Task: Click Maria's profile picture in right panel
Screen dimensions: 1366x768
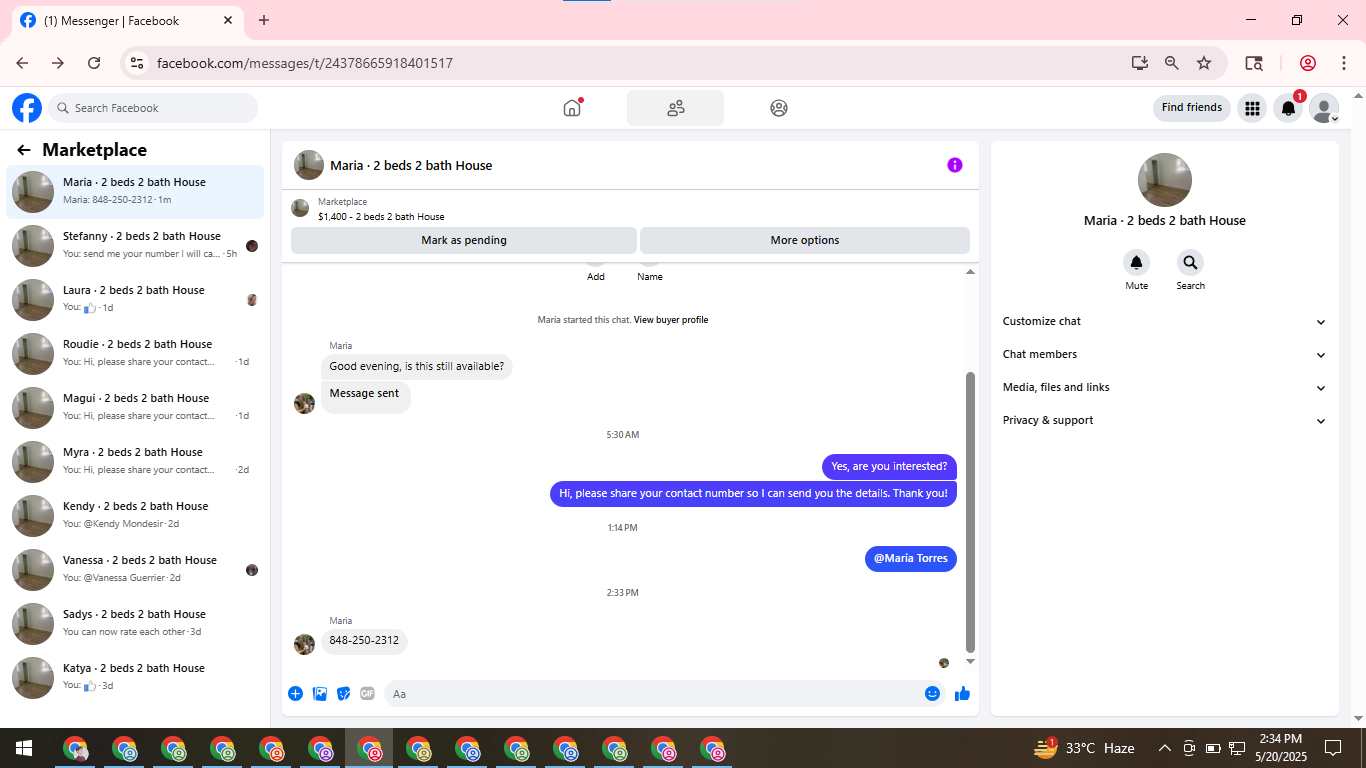Action: pos(1165,180)
